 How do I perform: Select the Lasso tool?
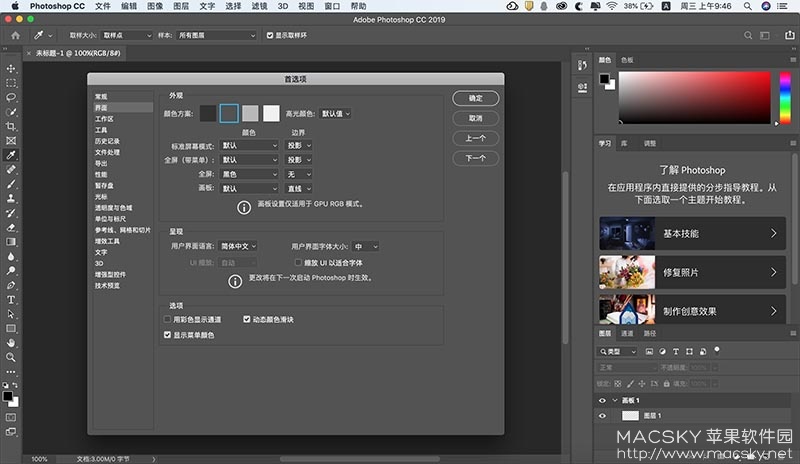point(11,97)
